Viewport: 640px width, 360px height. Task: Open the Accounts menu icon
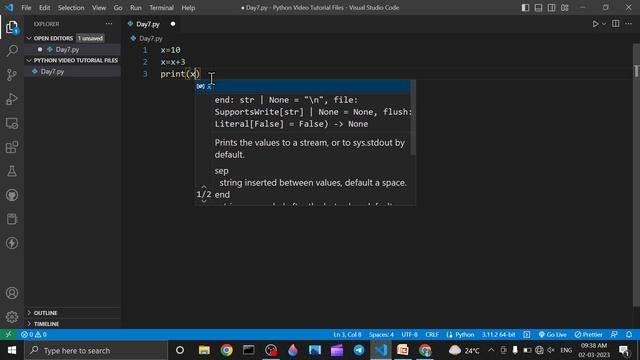tap(12, 293)
